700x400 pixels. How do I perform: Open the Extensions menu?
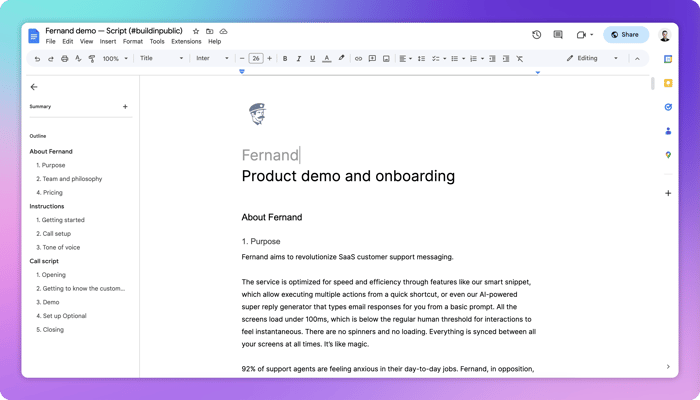coord(186,42)
